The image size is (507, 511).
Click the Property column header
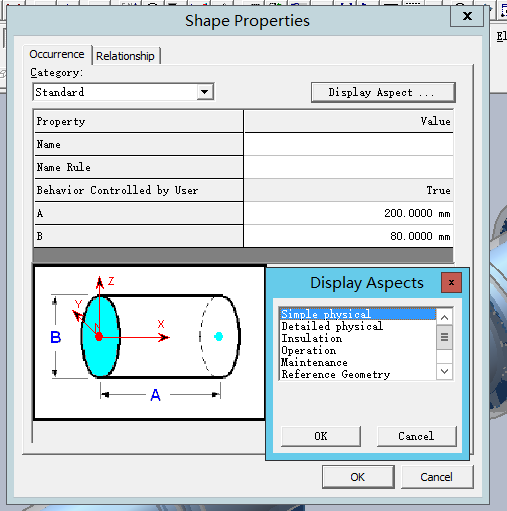click(x=139, y=121)
